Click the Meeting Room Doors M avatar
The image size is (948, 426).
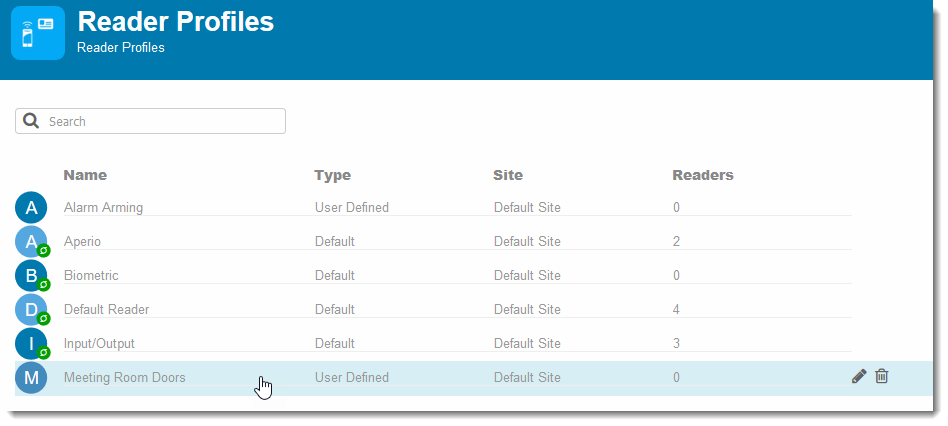point(31,378)
